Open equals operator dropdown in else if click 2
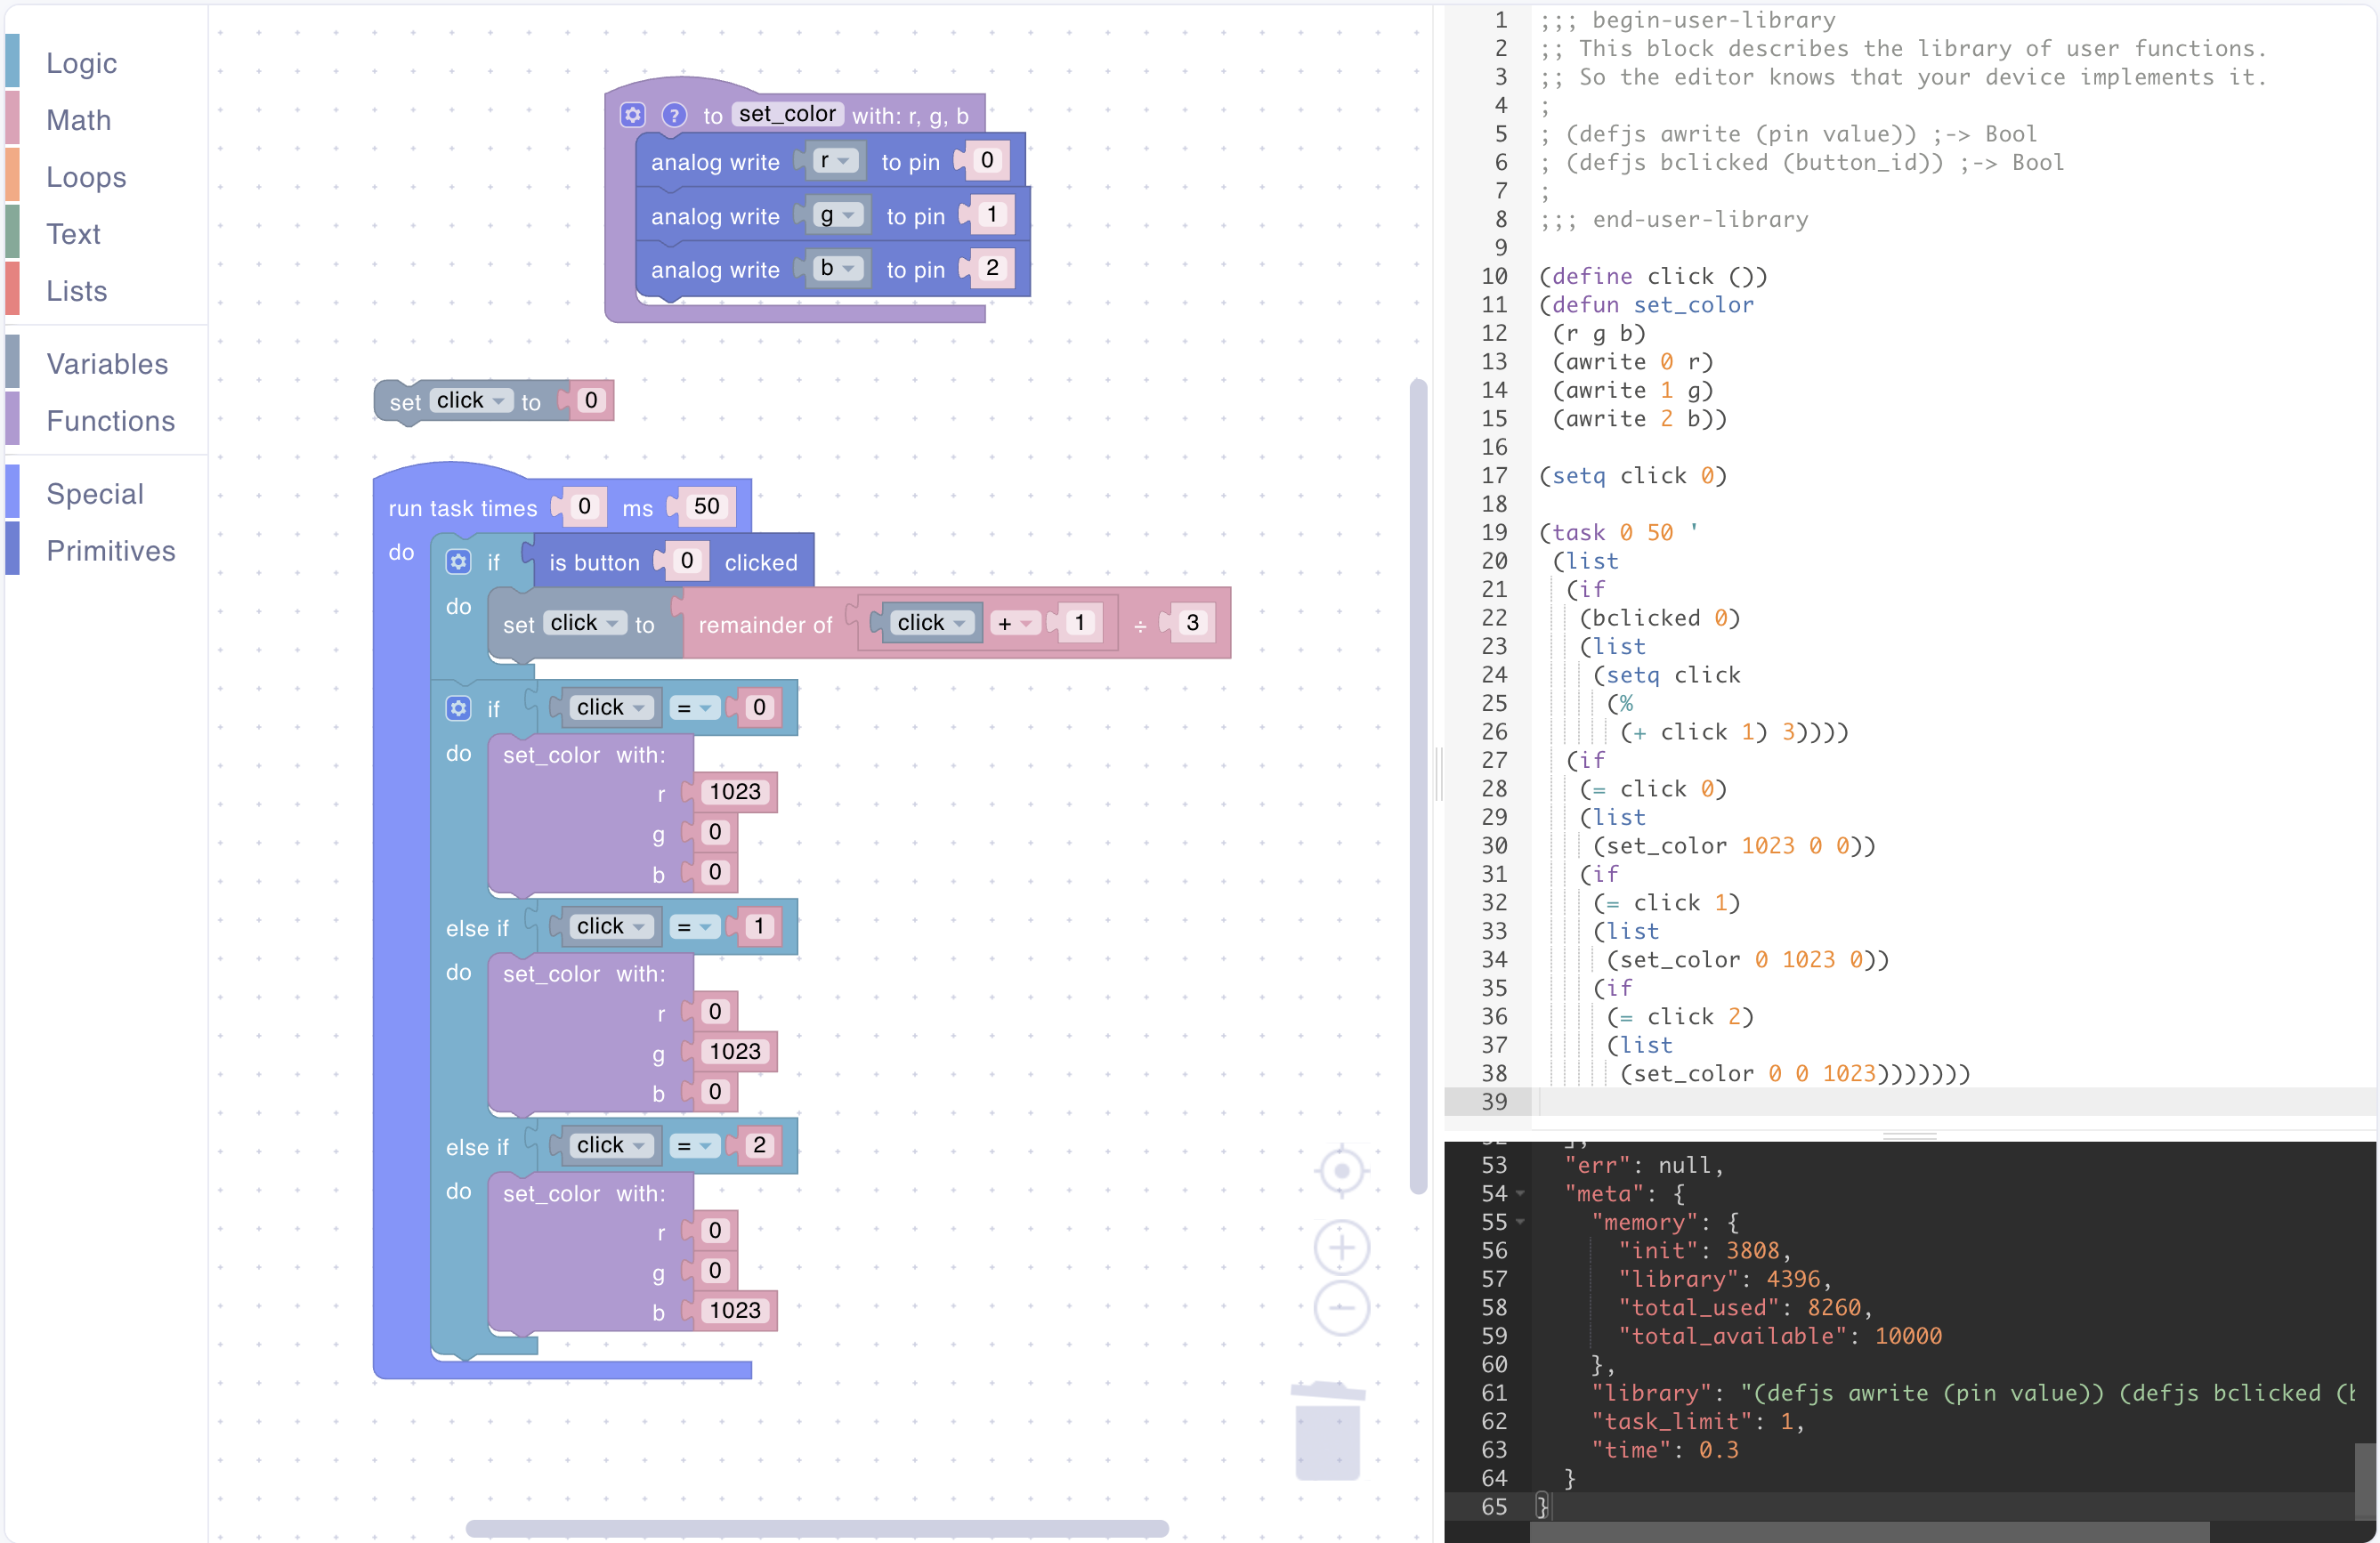 (694, 1146)
